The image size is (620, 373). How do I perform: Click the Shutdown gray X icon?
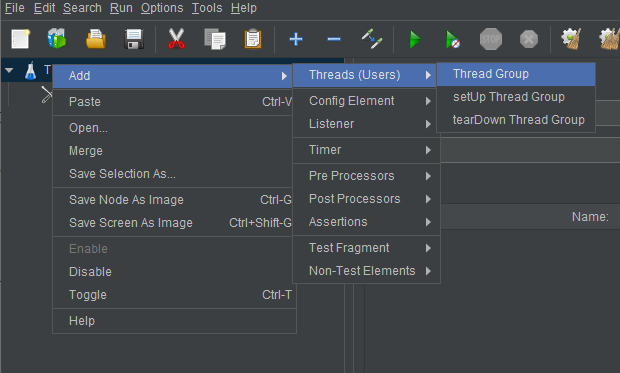point(529,39)
